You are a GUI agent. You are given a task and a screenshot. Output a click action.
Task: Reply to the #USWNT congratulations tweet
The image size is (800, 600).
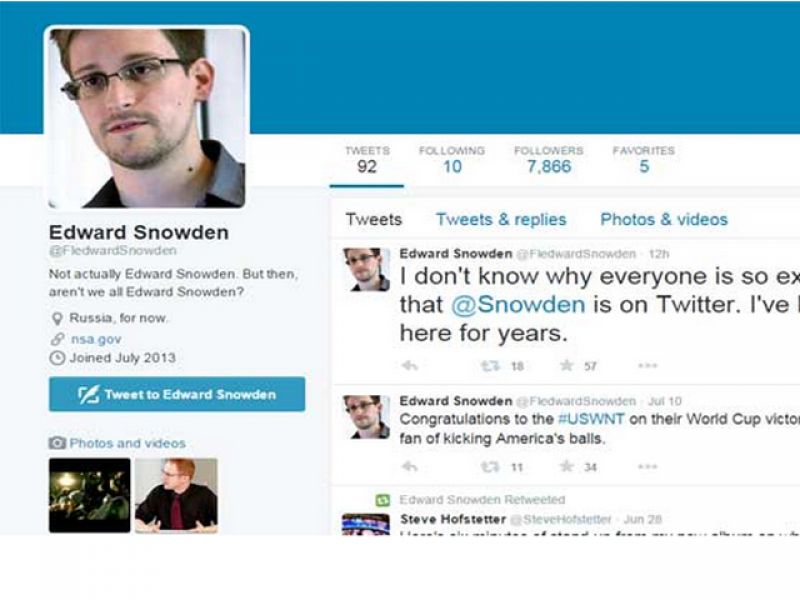[x=410, y=466]
